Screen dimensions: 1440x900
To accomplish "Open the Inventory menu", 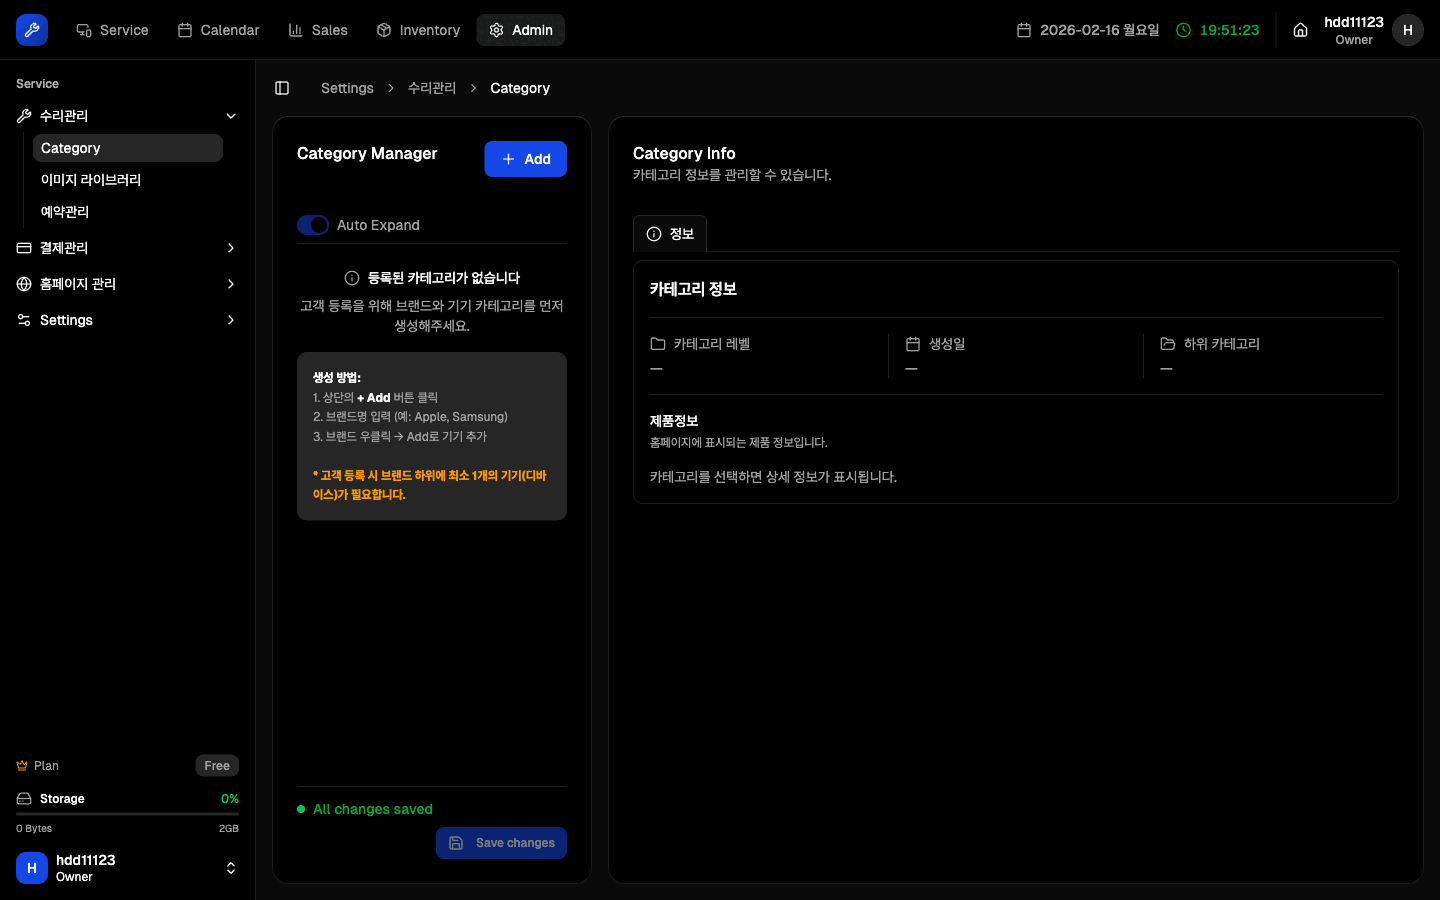I will [418, 30].
